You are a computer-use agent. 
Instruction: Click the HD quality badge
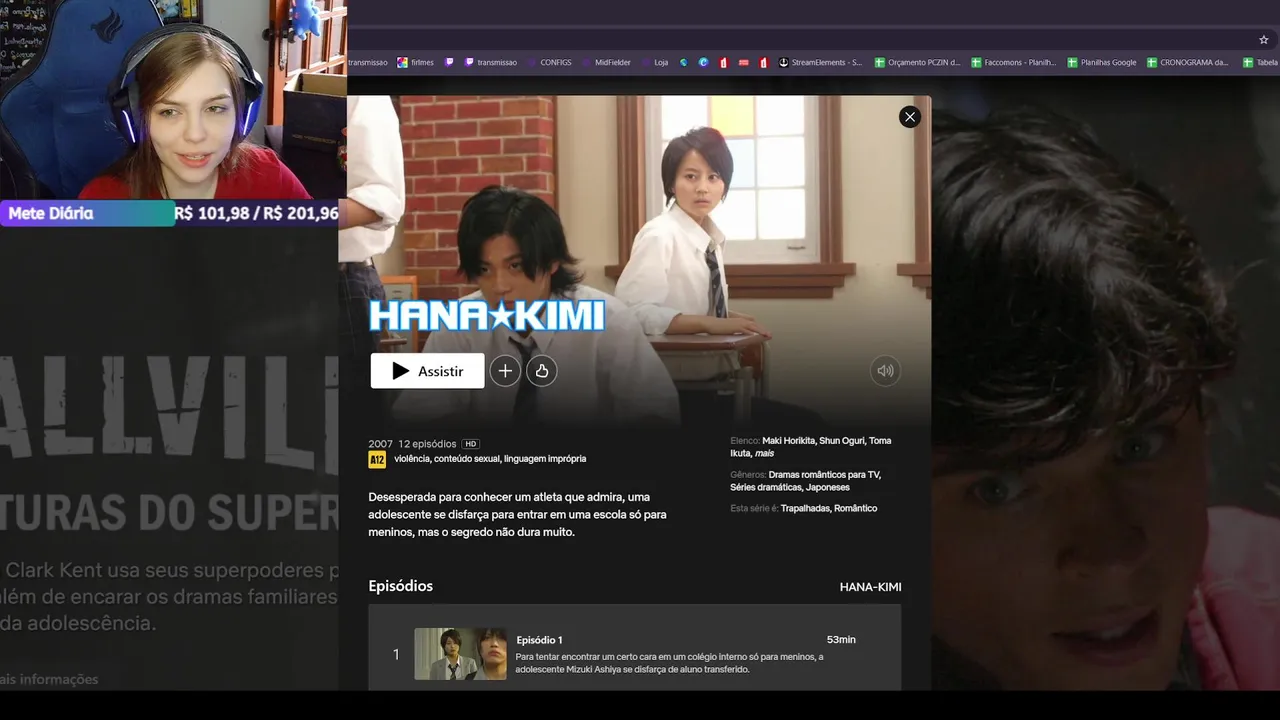coord(471,444)
